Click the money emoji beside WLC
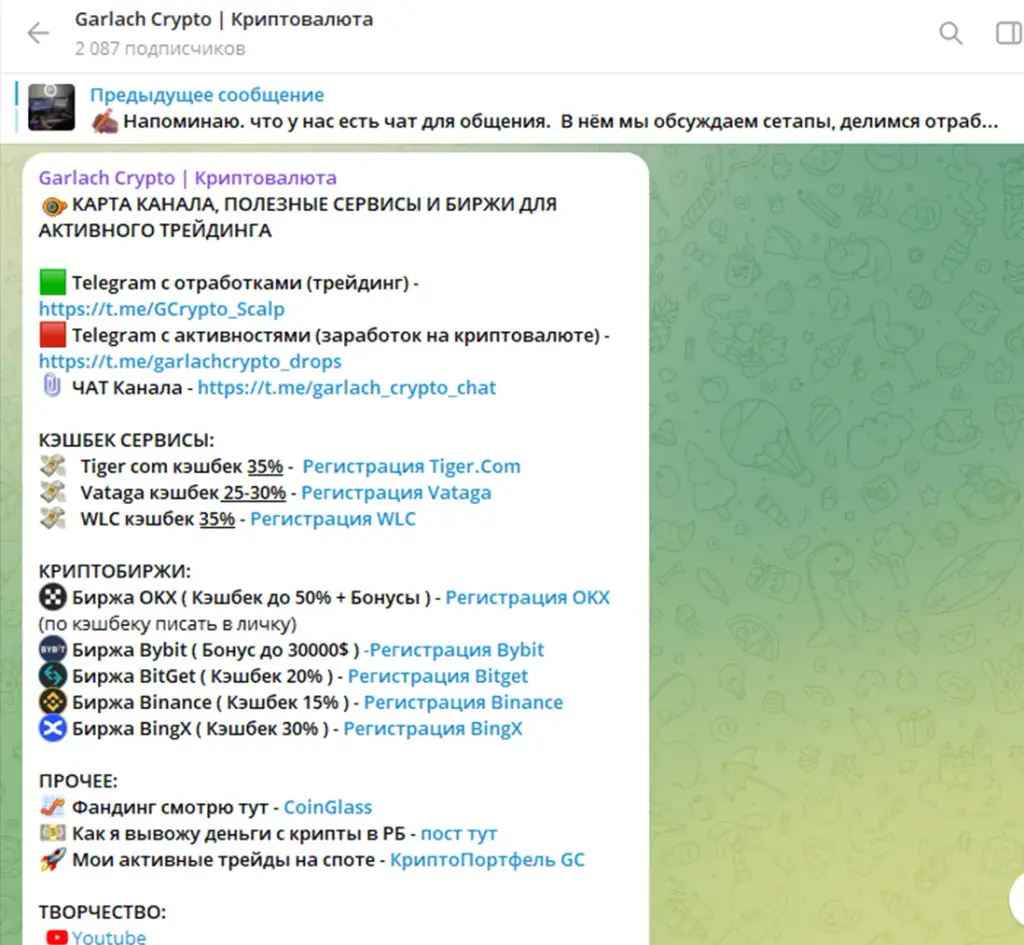 (52, 518)
